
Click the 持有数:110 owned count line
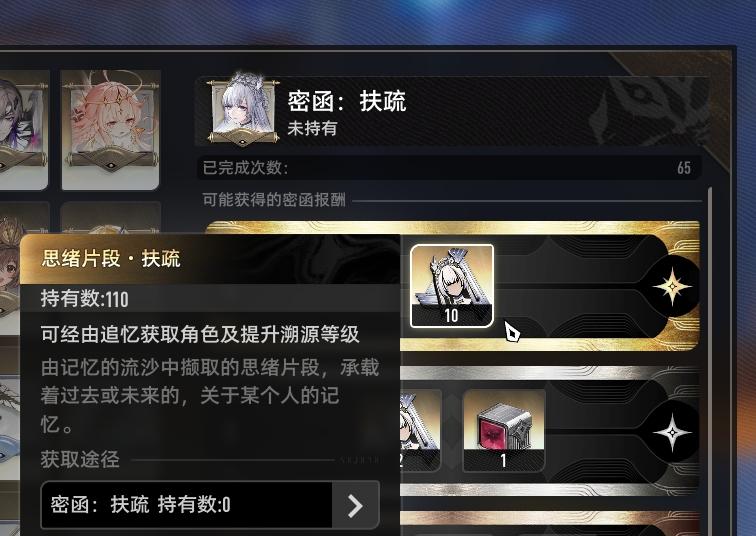(x=85, y=299)
